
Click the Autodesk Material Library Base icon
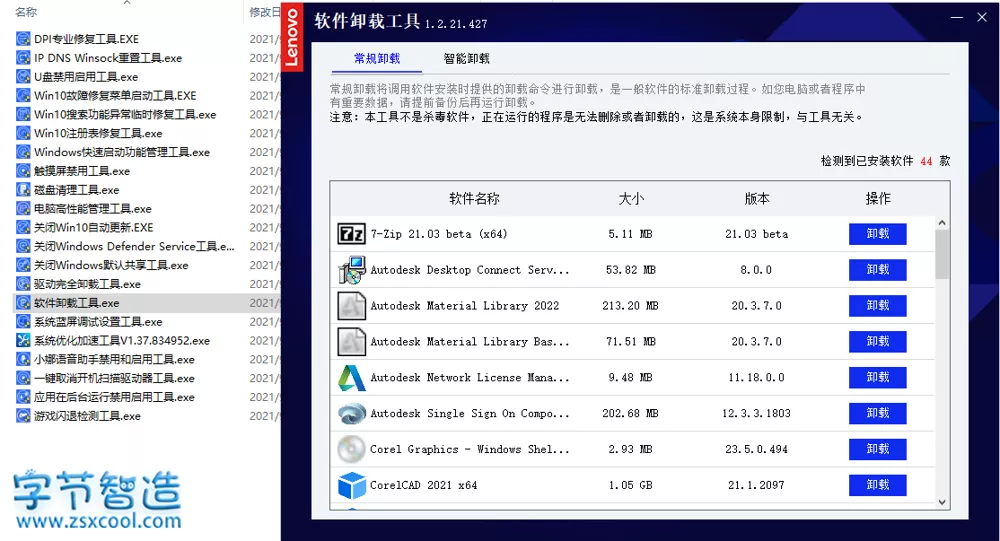coord(351,341)
